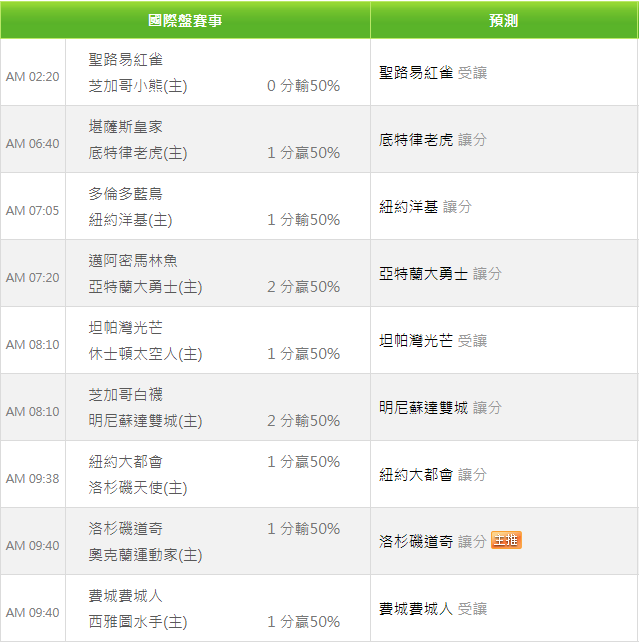
Task: Open the 洛杉磯道奇 讓分 prediction
Action: 433,542
